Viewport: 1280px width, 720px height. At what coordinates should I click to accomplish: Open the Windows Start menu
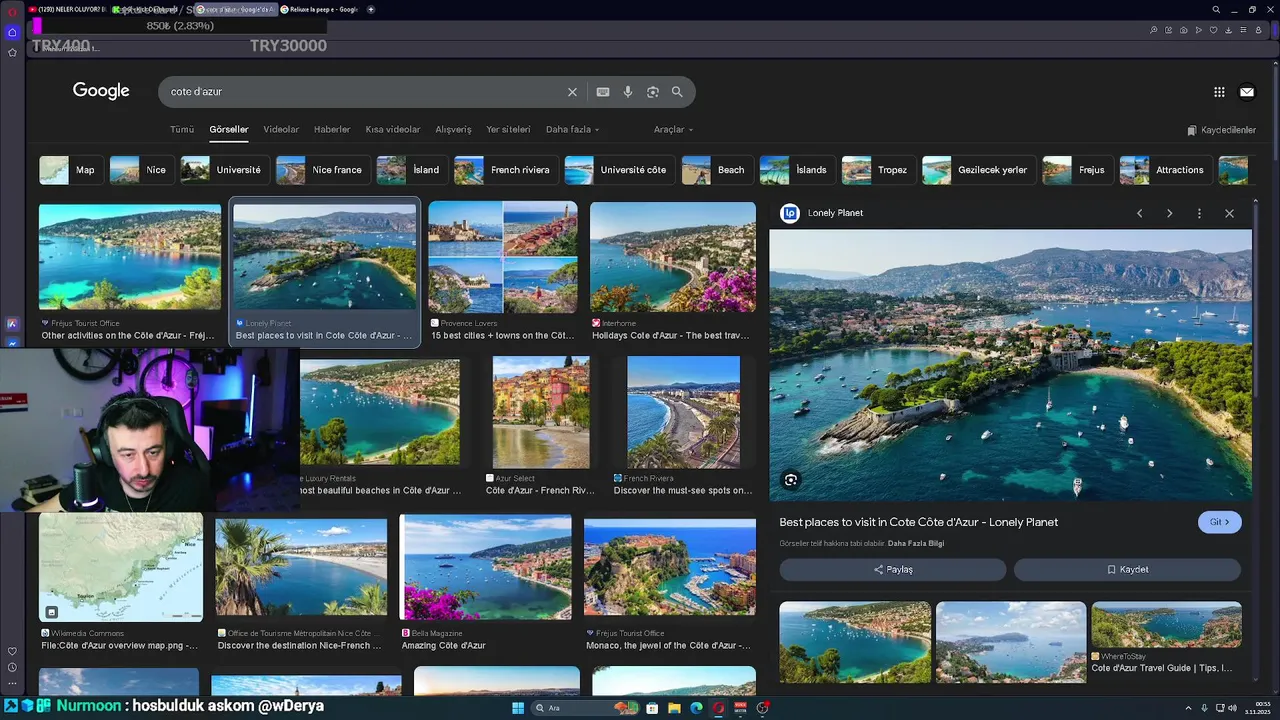tap(518, 708)
